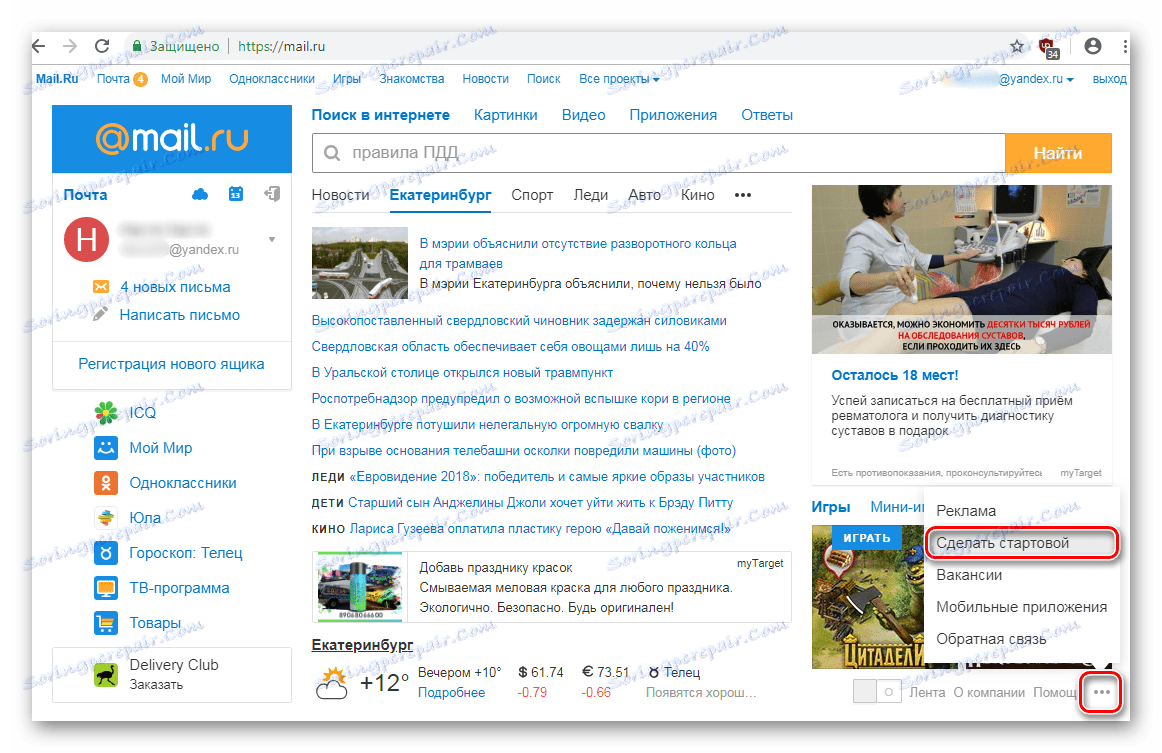Bookmark the page with the star icon
Screen dimensions: 1162x753
1017,47
